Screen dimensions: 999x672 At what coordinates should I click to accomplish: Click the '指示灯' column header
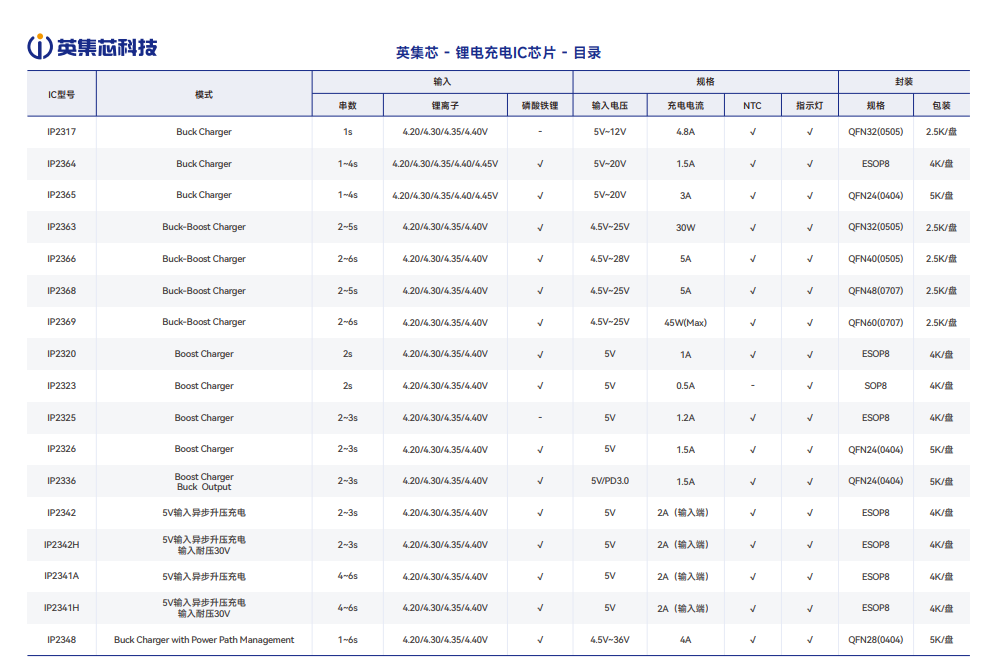click(x=810, y=106)
